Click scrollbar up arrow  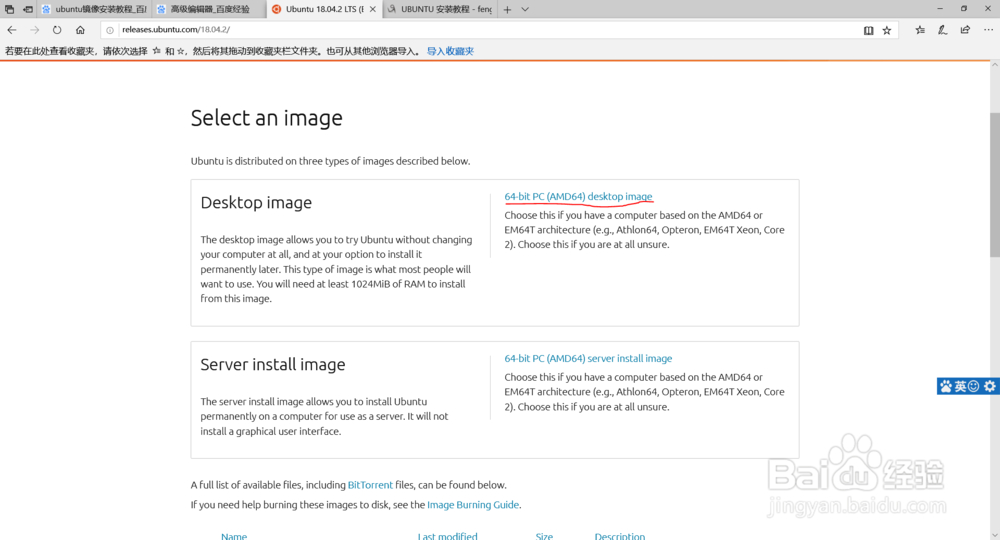click(x=994, y=66)
